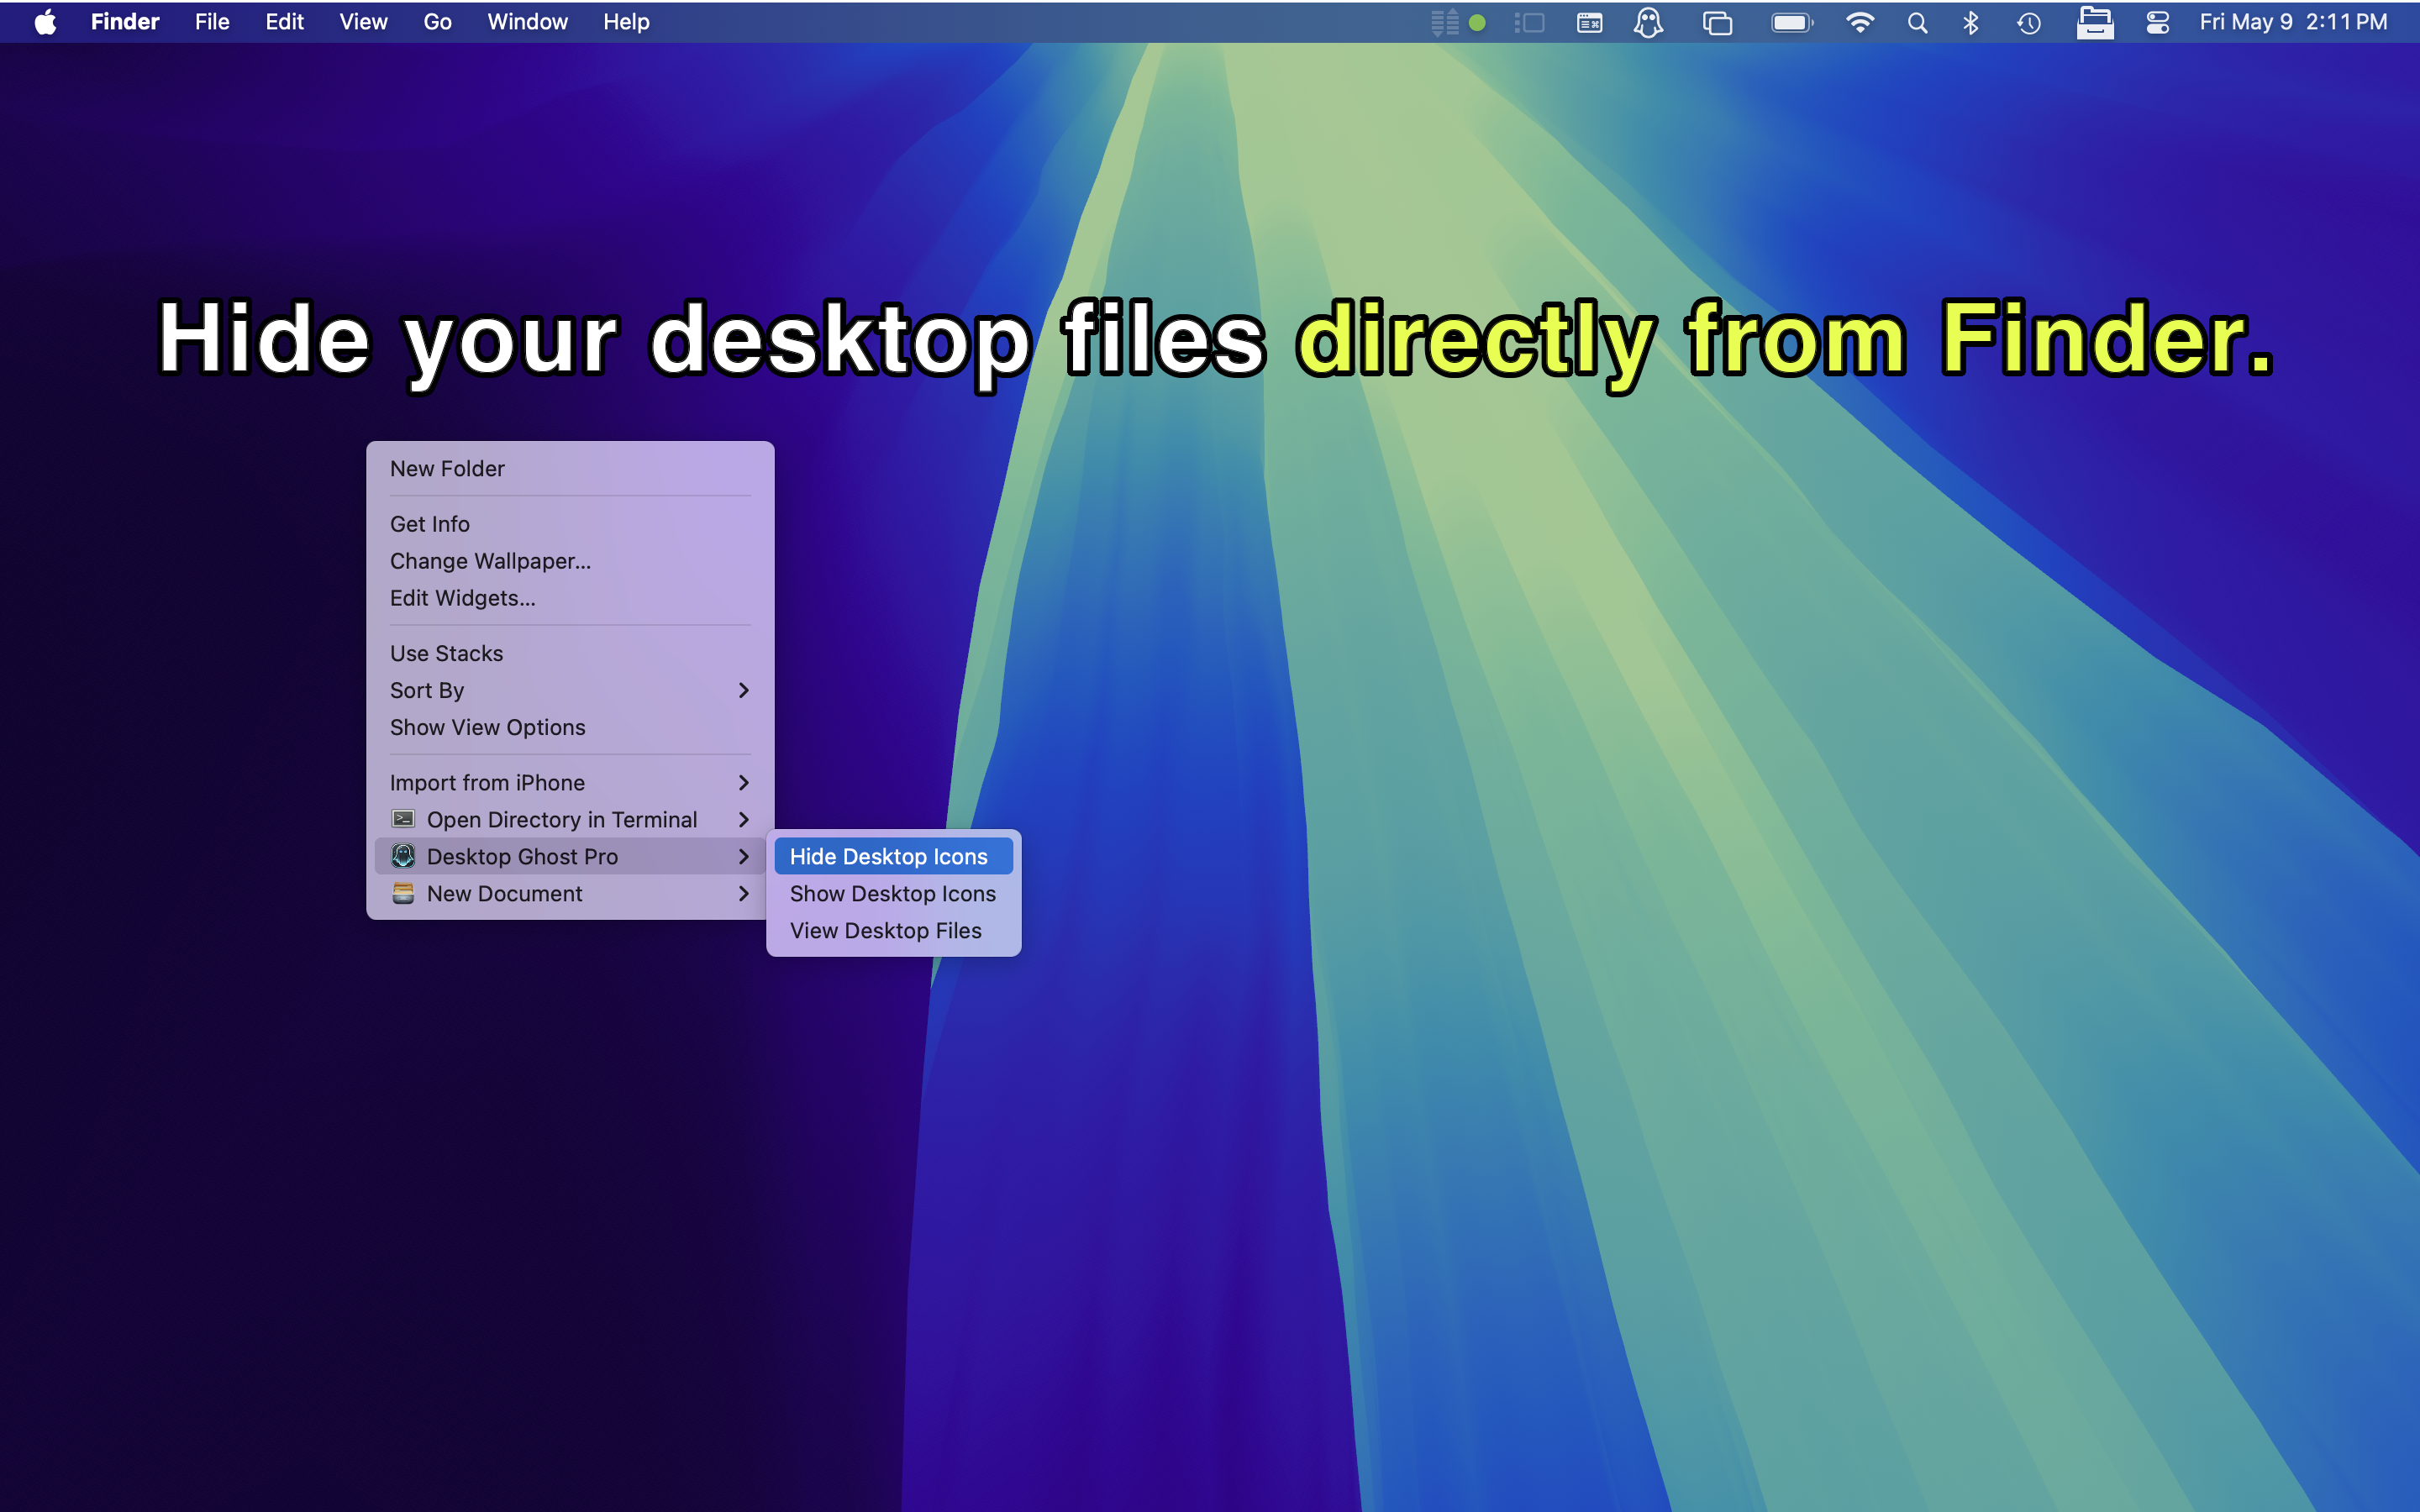Click the green dot status indicator

[x=1477, y=22]
